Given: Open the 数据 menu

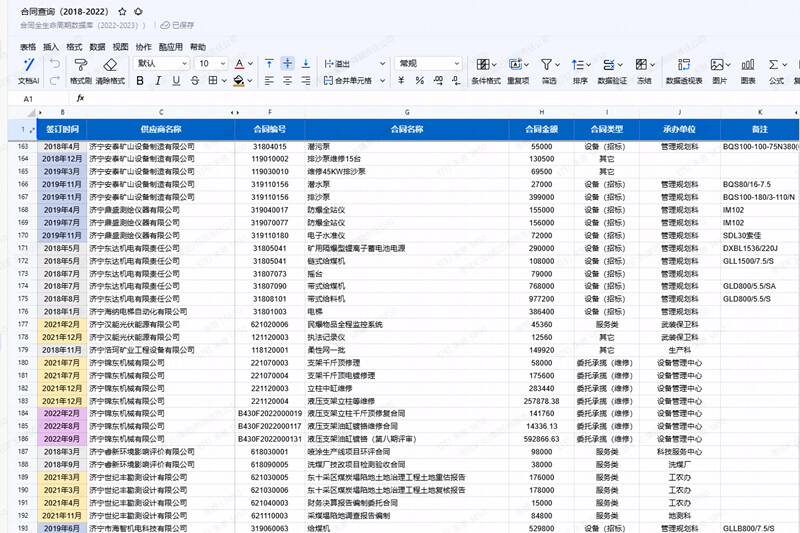Looking at the screenshot, I should (97, 47).
